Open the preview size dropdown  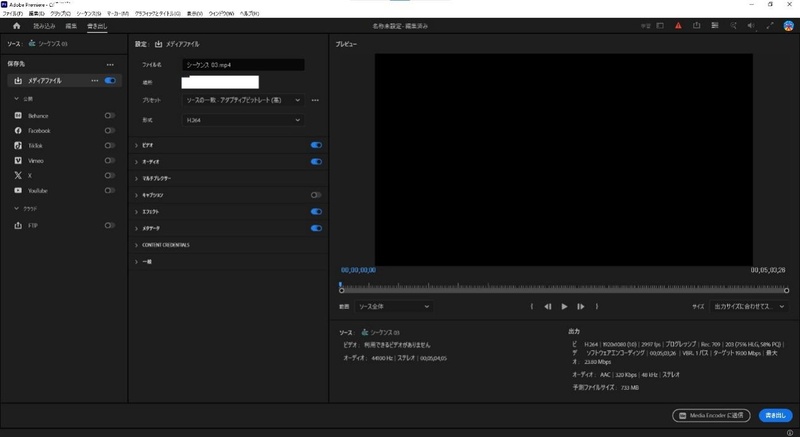click(749, 306)
